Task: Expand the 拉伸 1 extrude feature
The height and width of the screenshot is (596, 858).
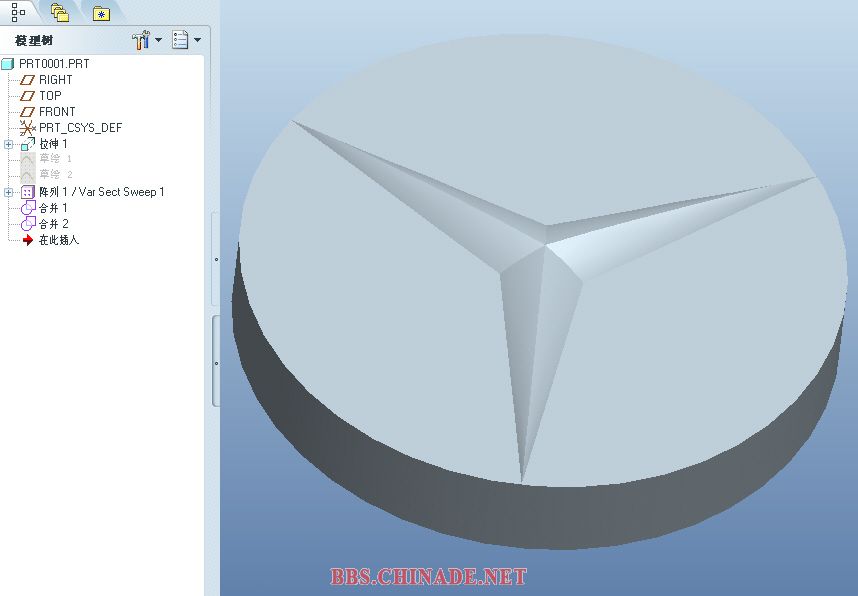Action: coord(8,144)
